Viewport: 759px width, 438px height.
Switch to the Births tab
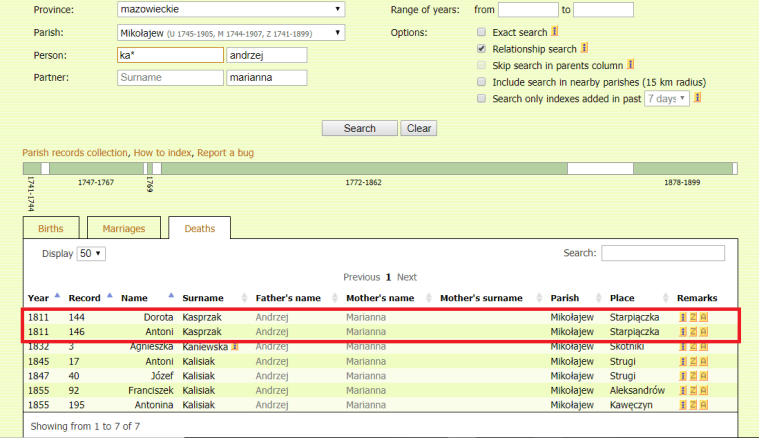pyautogui.click(x=50, y=229)
